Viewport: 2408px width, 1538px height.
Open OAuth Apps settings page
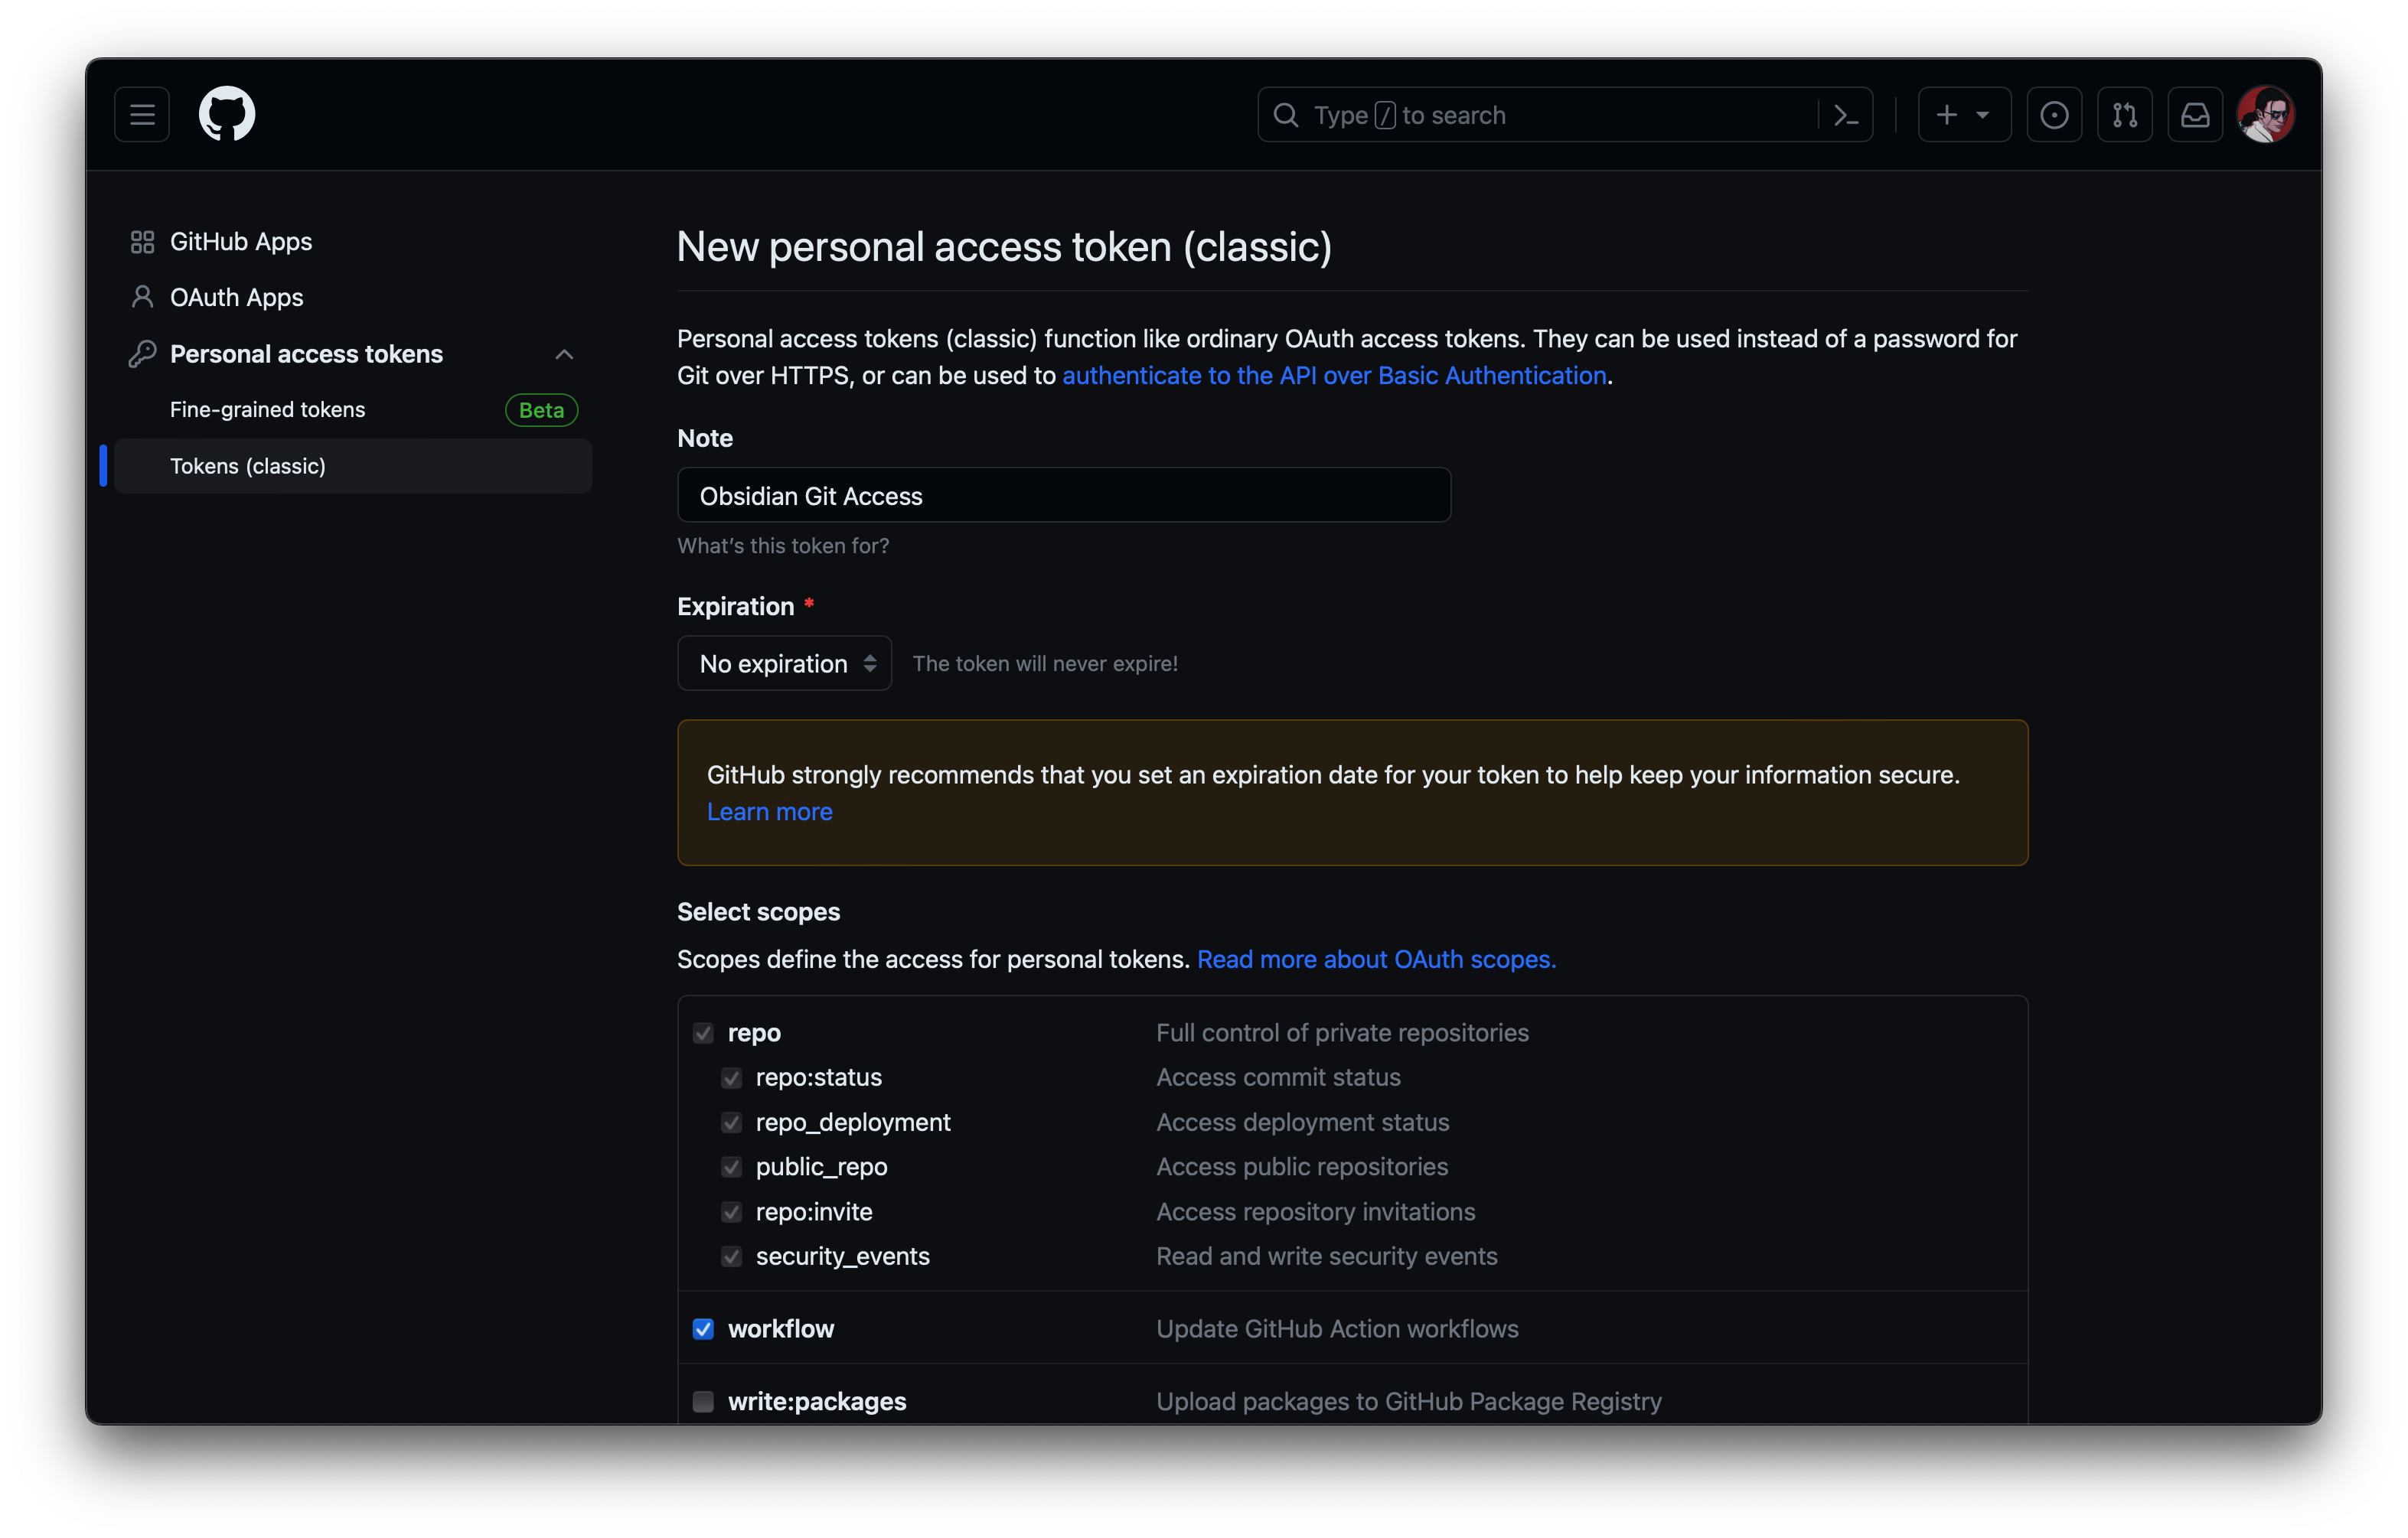(235, 295)
